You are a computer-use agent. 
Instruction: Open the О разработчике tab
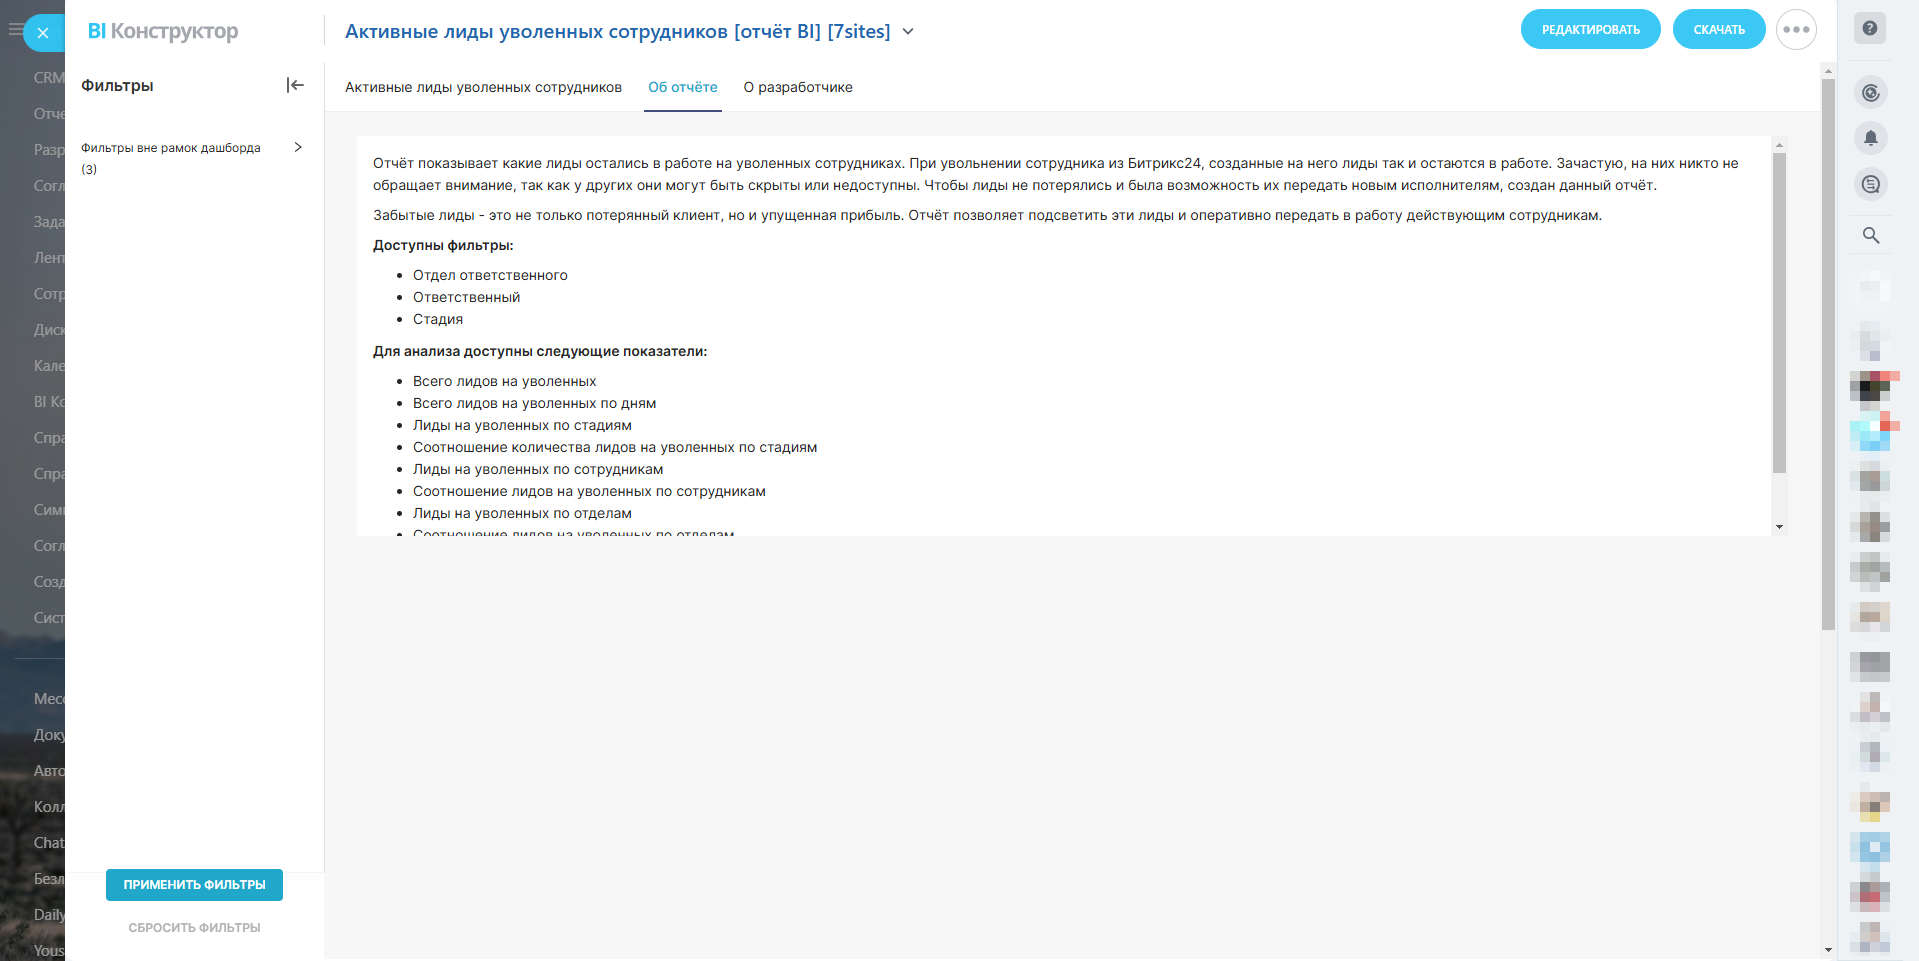pos(798,87)
